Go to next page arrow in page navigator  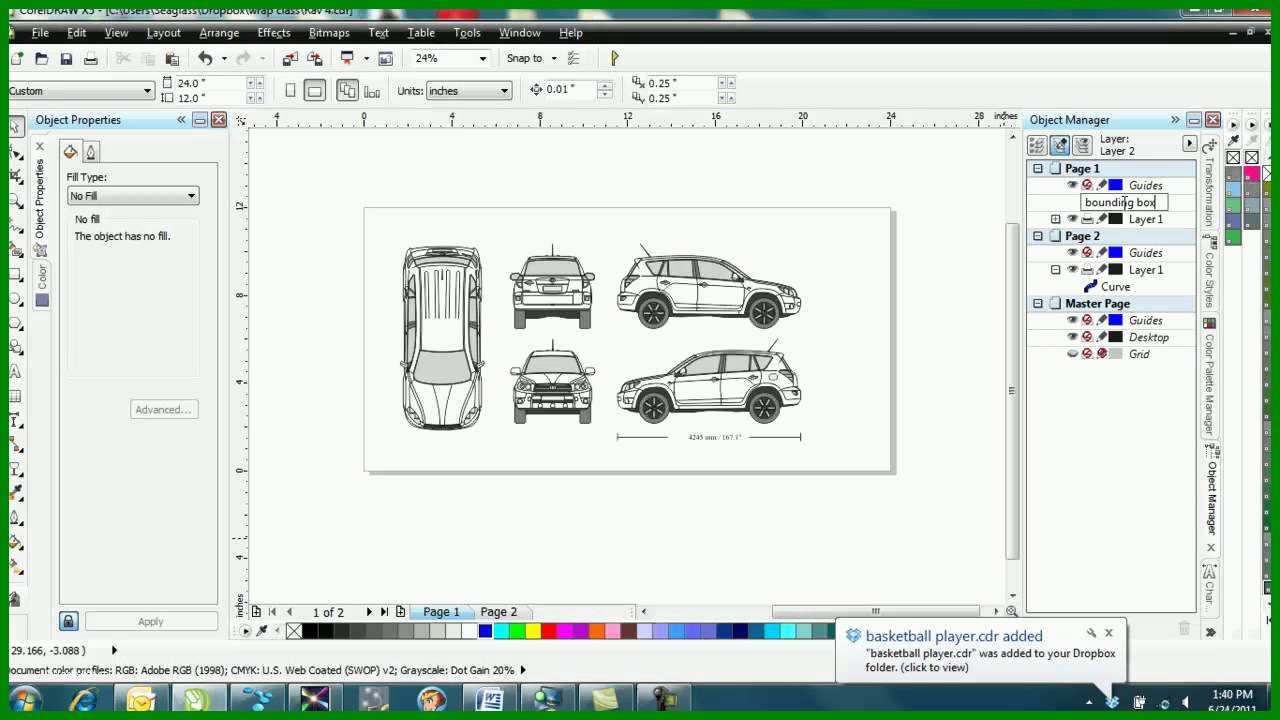tap(369, 612)
